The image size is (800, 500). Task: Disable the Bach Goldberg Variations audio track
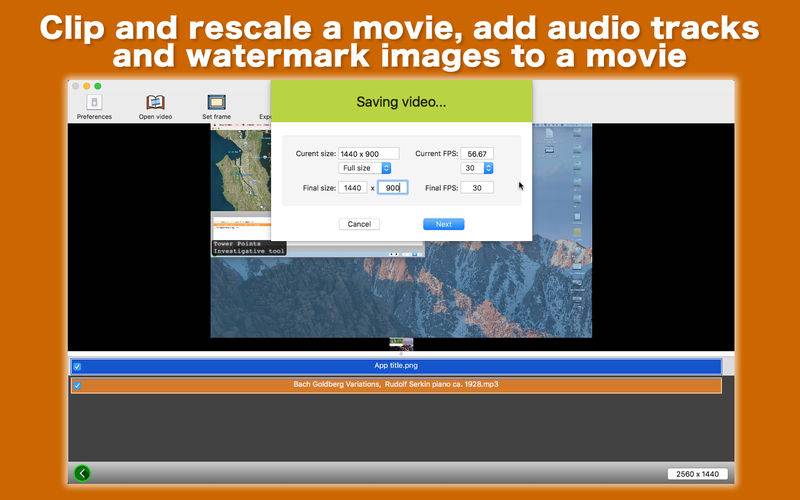(77, 385)
